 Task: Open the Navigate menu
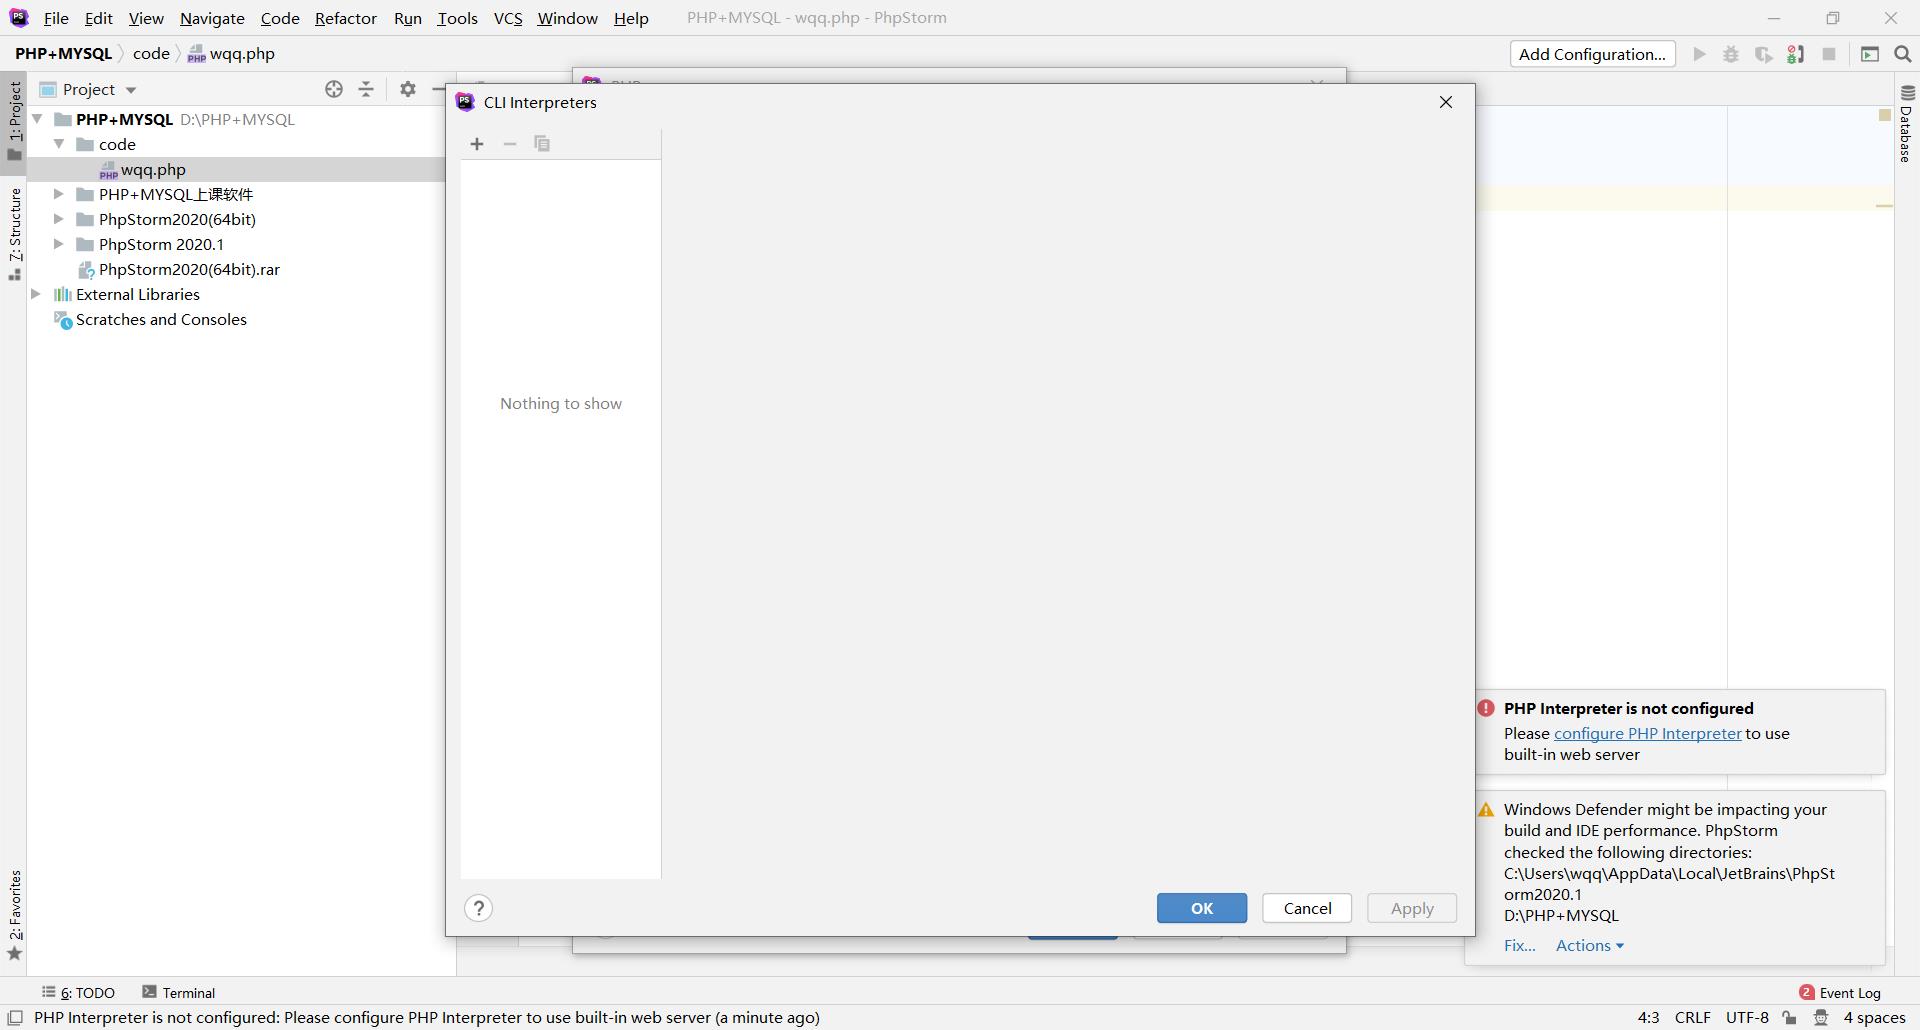(x=212, y=18)
